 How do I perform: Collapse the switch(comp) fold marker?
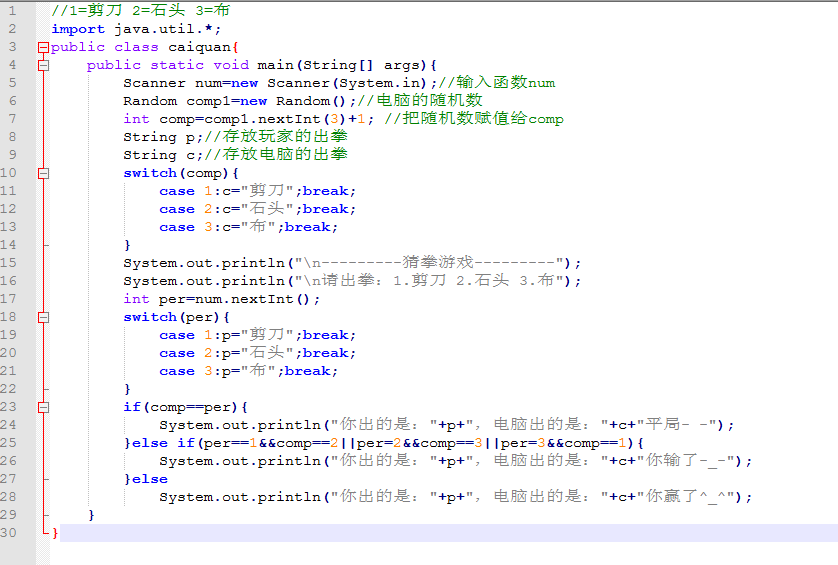pyautogui.click(x=43, y=174)
